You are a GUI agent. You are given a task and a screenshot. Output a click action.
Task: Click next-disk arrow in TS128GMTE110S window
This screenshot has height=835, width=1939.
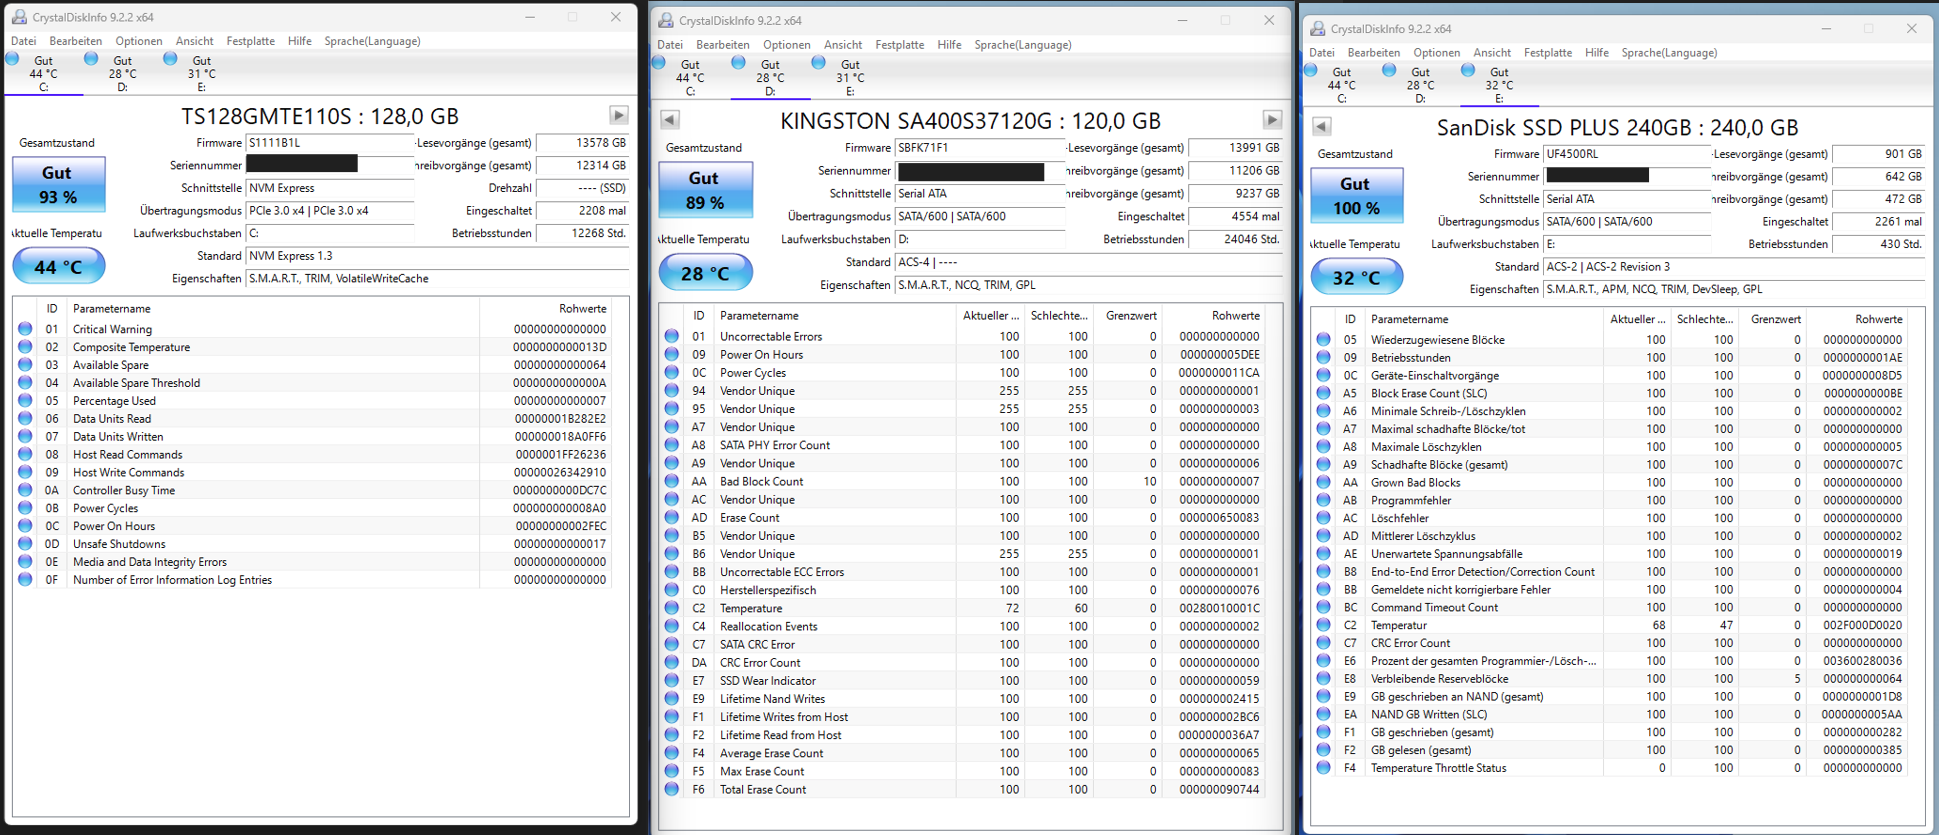pos(619,115)
